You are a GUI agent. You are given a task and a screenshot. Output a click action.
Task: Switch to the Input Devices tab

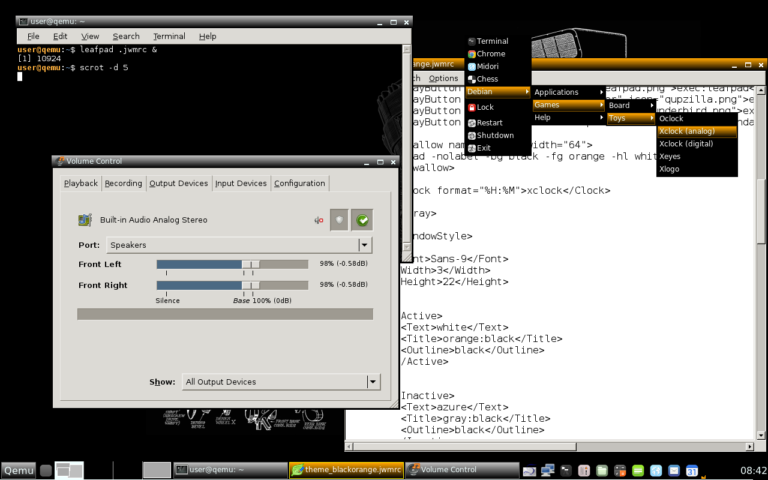click(241, 183)
